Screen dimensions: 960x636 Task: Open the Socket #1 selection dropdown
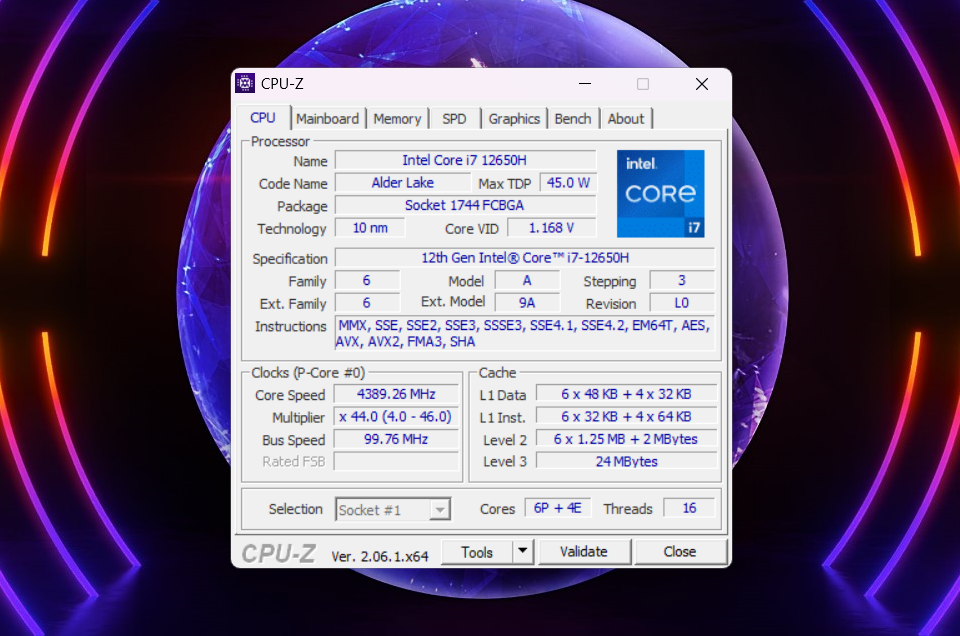tap(392, 509)
